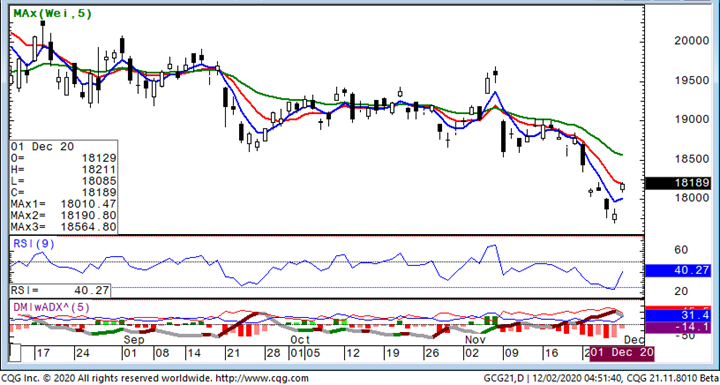Select the highlighted 01 Dec 20 cursor date
The image size is (720, 385).
coord(621,354)
